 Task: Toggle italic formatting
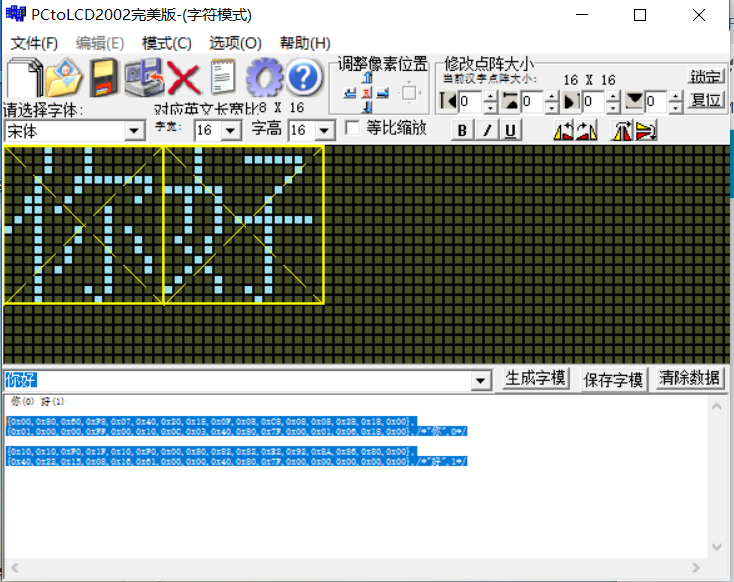pos(487,130)
